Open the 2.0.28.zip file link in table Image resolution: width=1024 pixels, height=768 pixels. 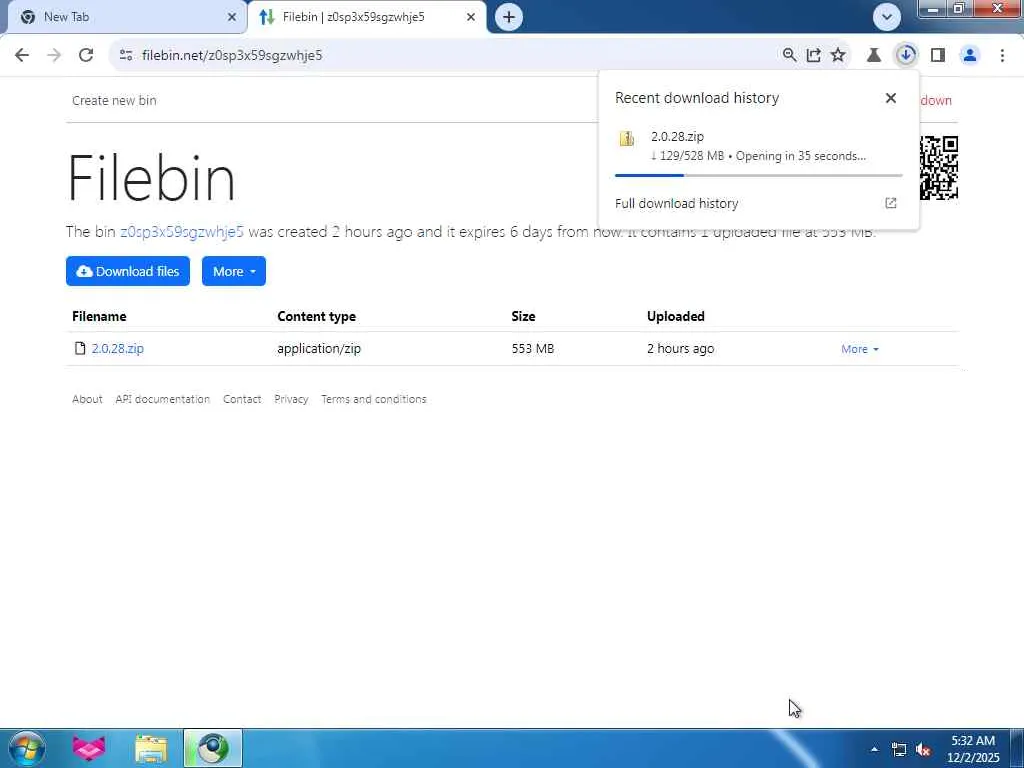pyautogui.click(x=118, y=349)
